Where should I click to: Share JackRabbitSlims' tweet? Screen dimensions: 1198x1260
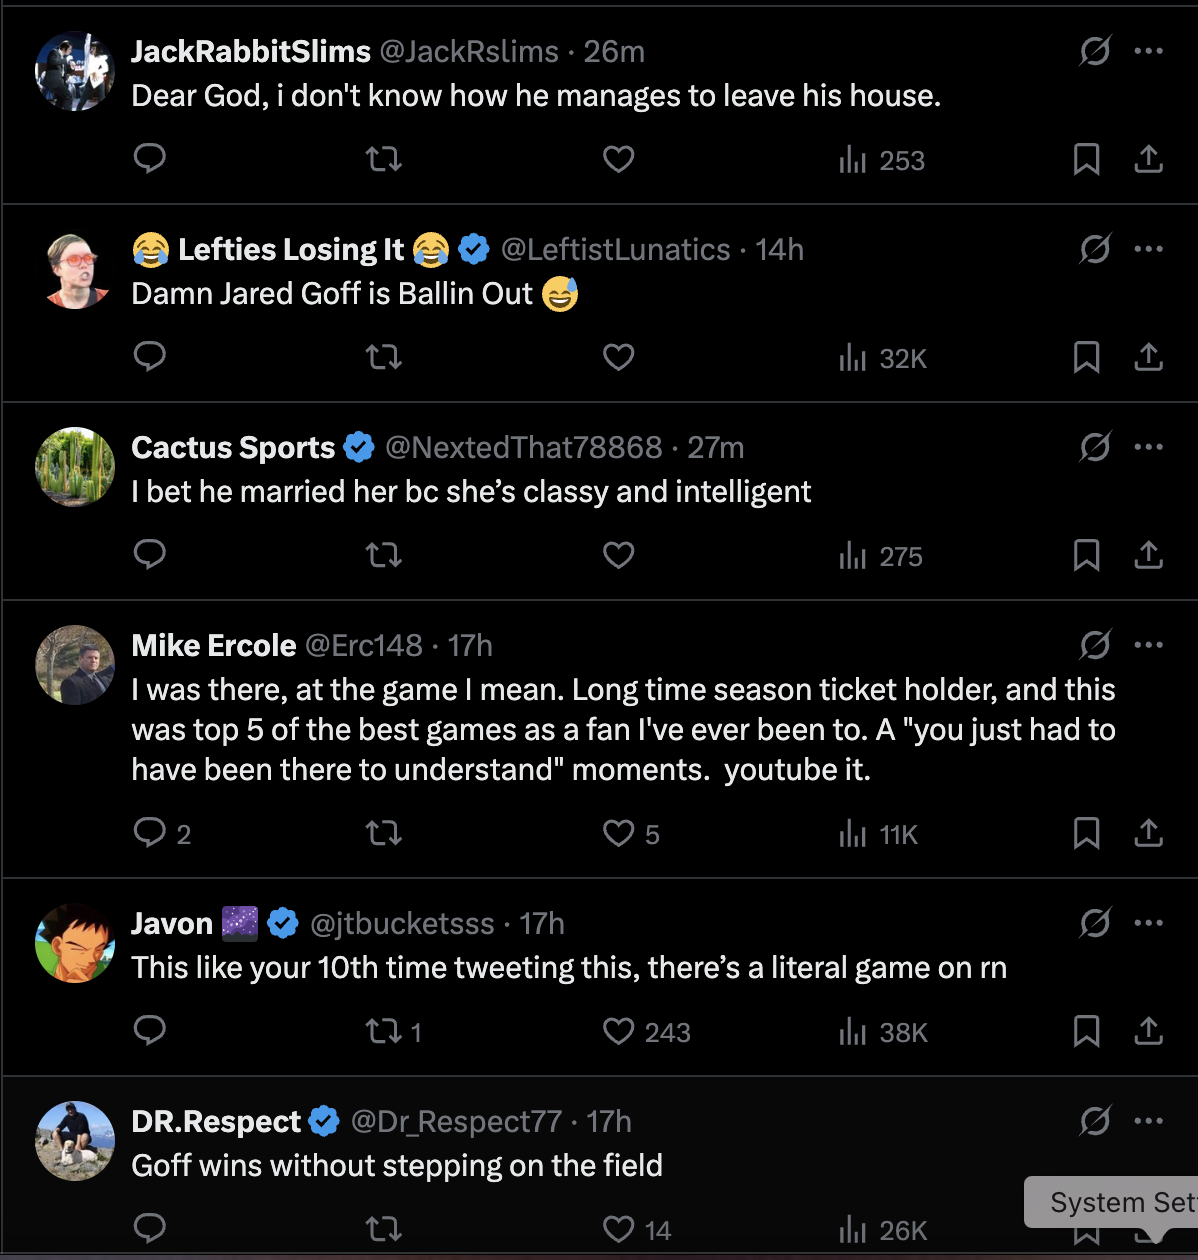[x=1149, y=159]
